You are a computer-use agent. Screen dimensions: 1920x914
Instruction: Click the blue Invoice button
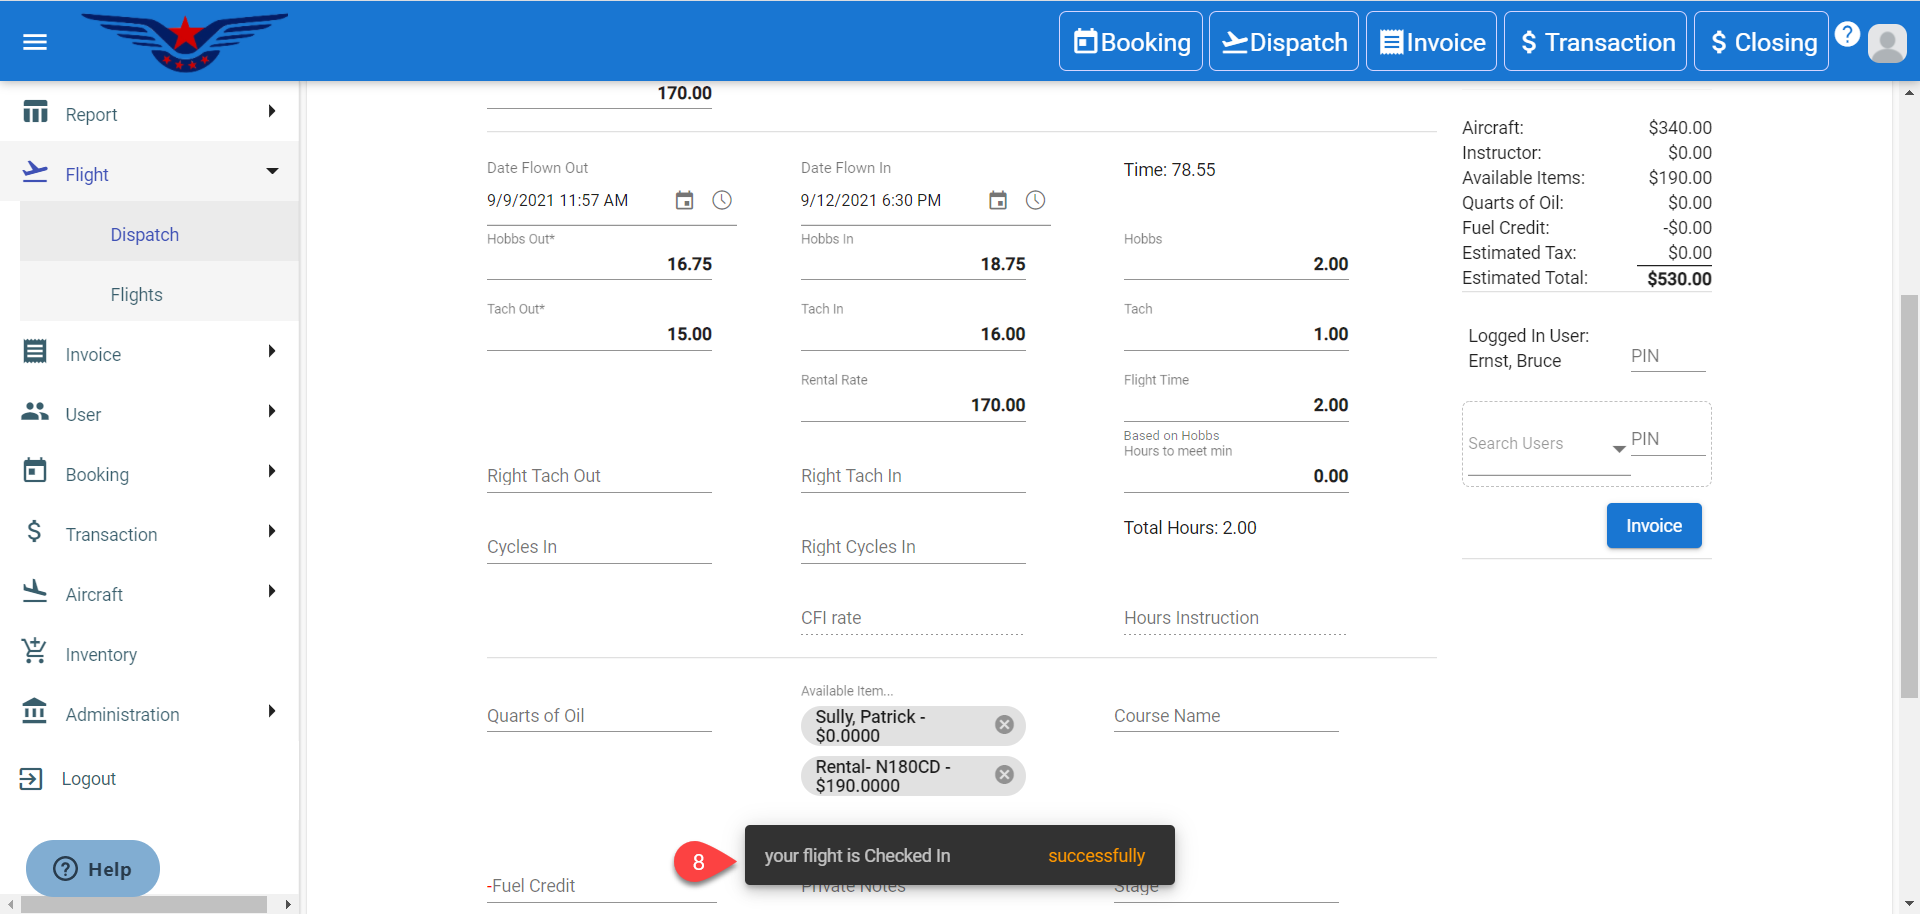pyautogui.click(x=1653, y=526)
